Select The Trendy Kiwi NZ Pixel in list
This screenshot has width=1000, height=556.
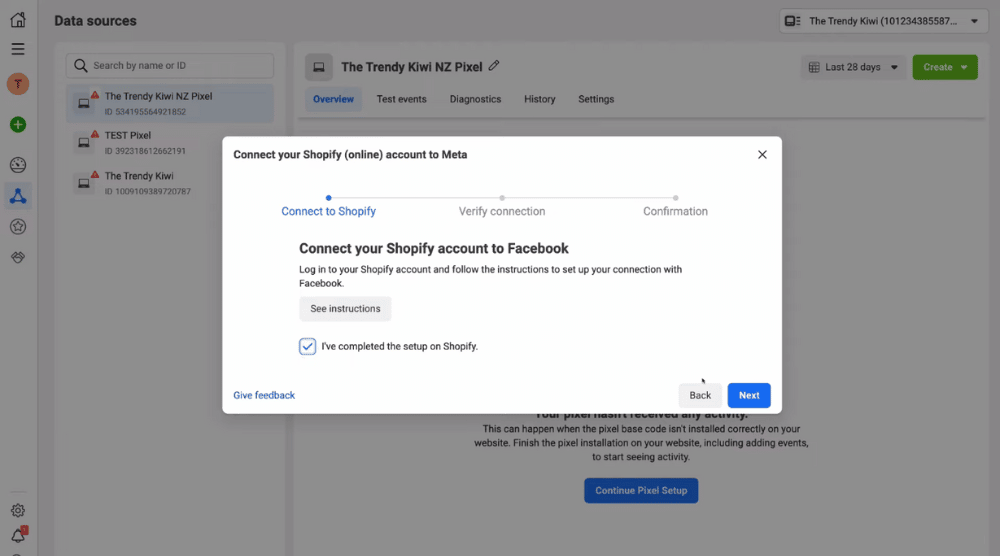170,103
